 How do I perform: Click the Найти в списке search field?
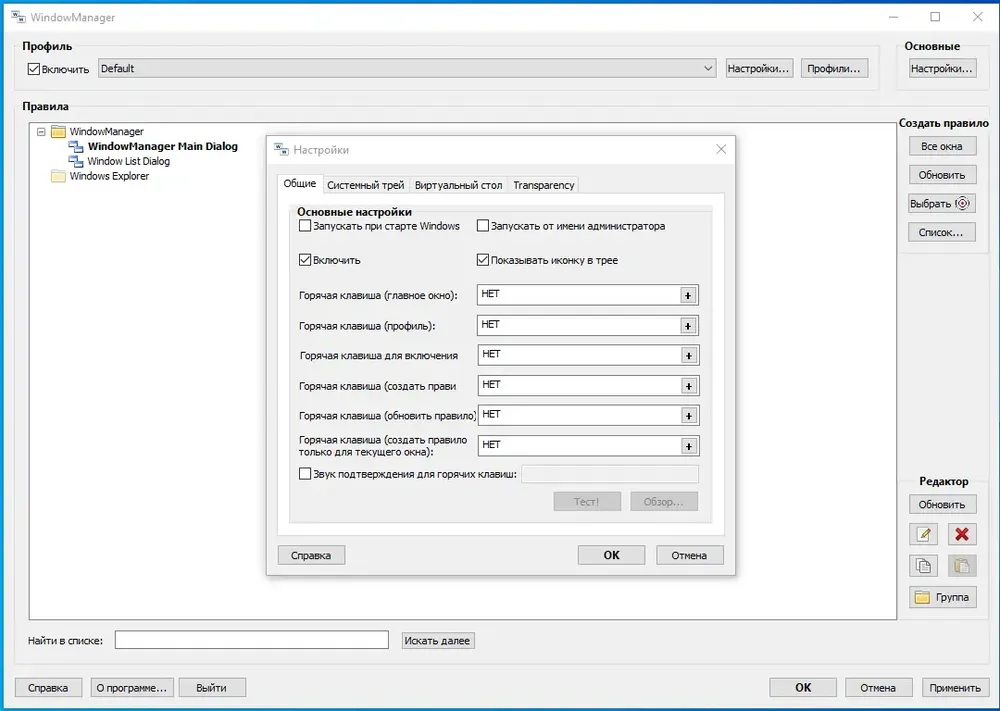coord(252,640)
